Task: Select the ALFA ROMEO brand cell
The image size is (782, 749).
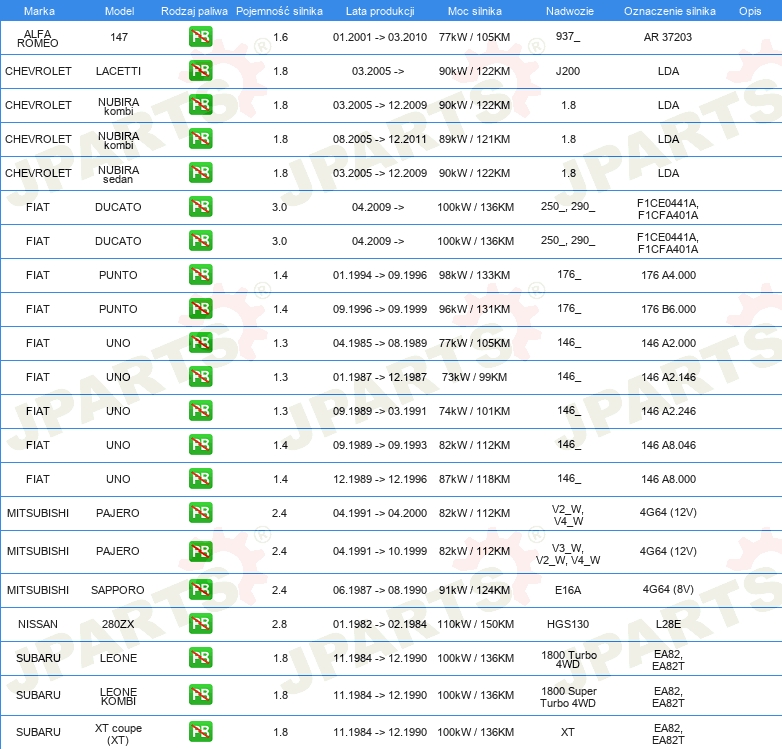Action: coord(38,38)
